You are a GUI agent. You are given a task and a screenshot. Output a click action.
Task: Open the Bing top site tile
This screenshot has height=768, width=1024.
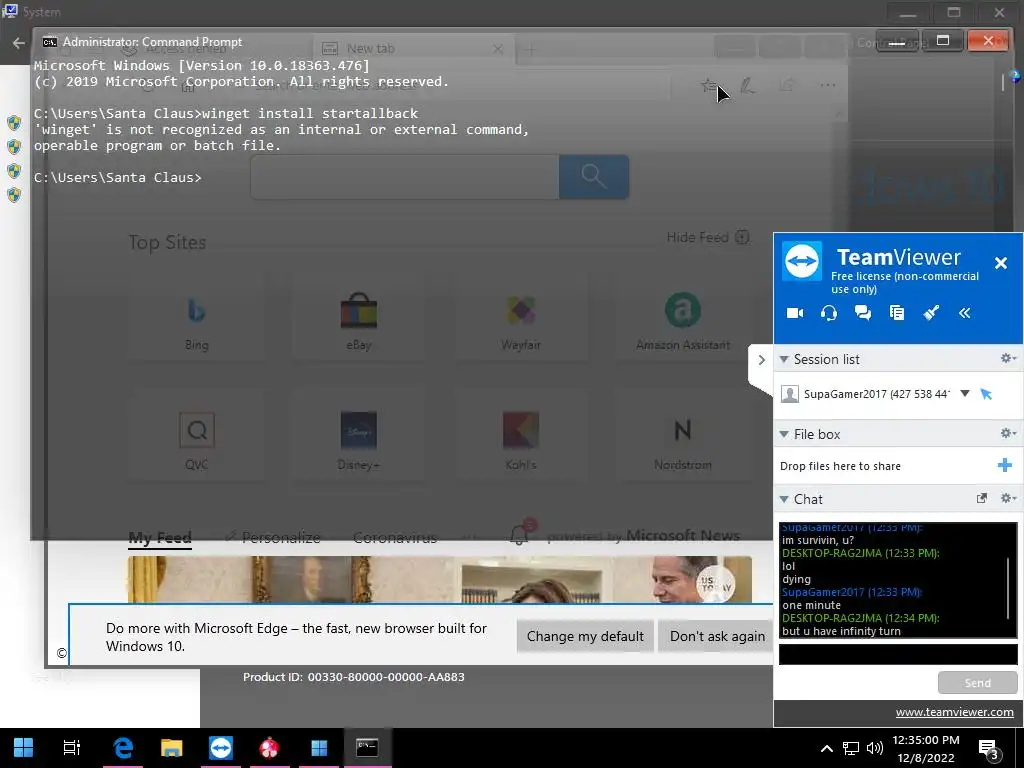(x=197, y=321)
